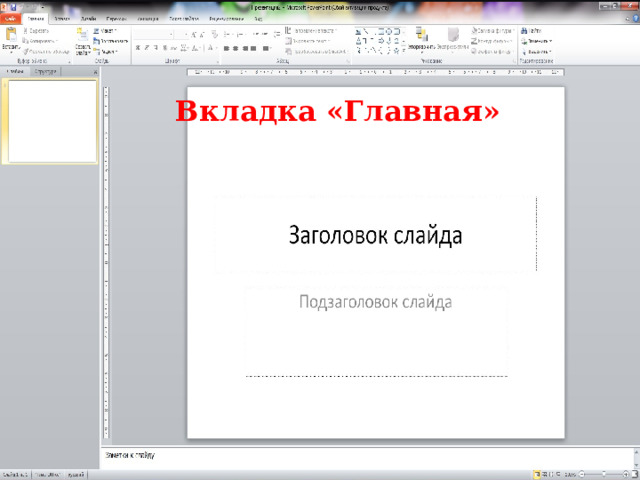Click the Cut scissors command
This screenshot has width=640, height=480.
(x=36, y=31)
